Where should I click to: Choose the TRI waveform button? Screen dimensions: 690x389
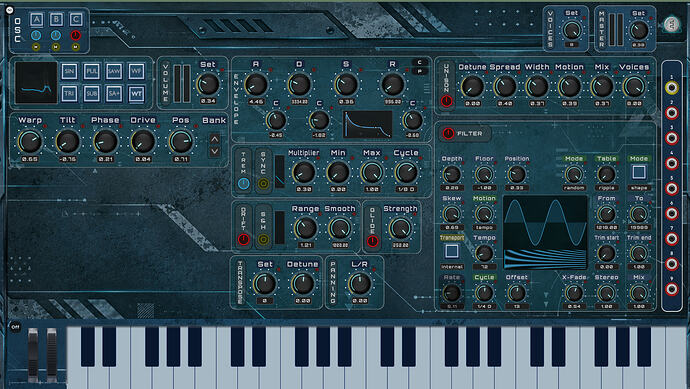point(69,93)
